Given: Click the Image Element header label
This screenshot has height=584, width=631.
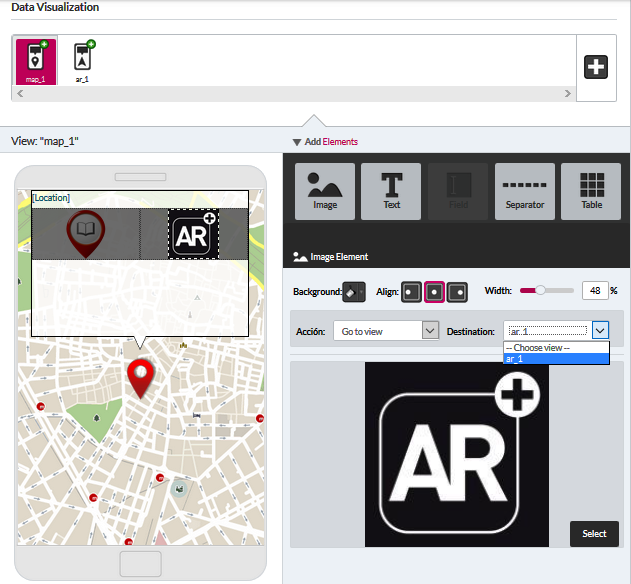Looking at the screenshot, I should coord(339,257).
